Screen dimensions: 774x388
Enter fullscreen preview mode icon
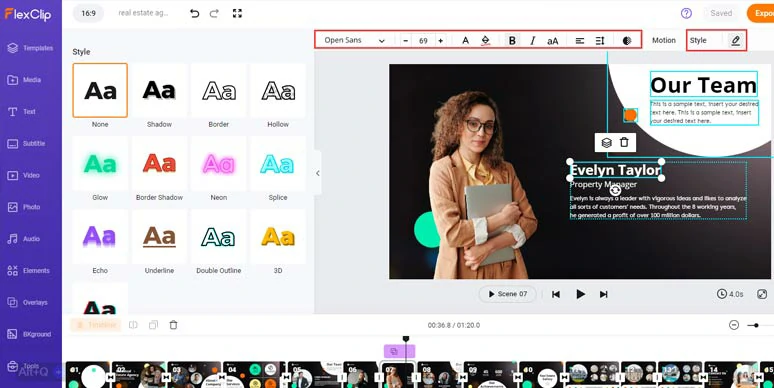tap(237, 13)
